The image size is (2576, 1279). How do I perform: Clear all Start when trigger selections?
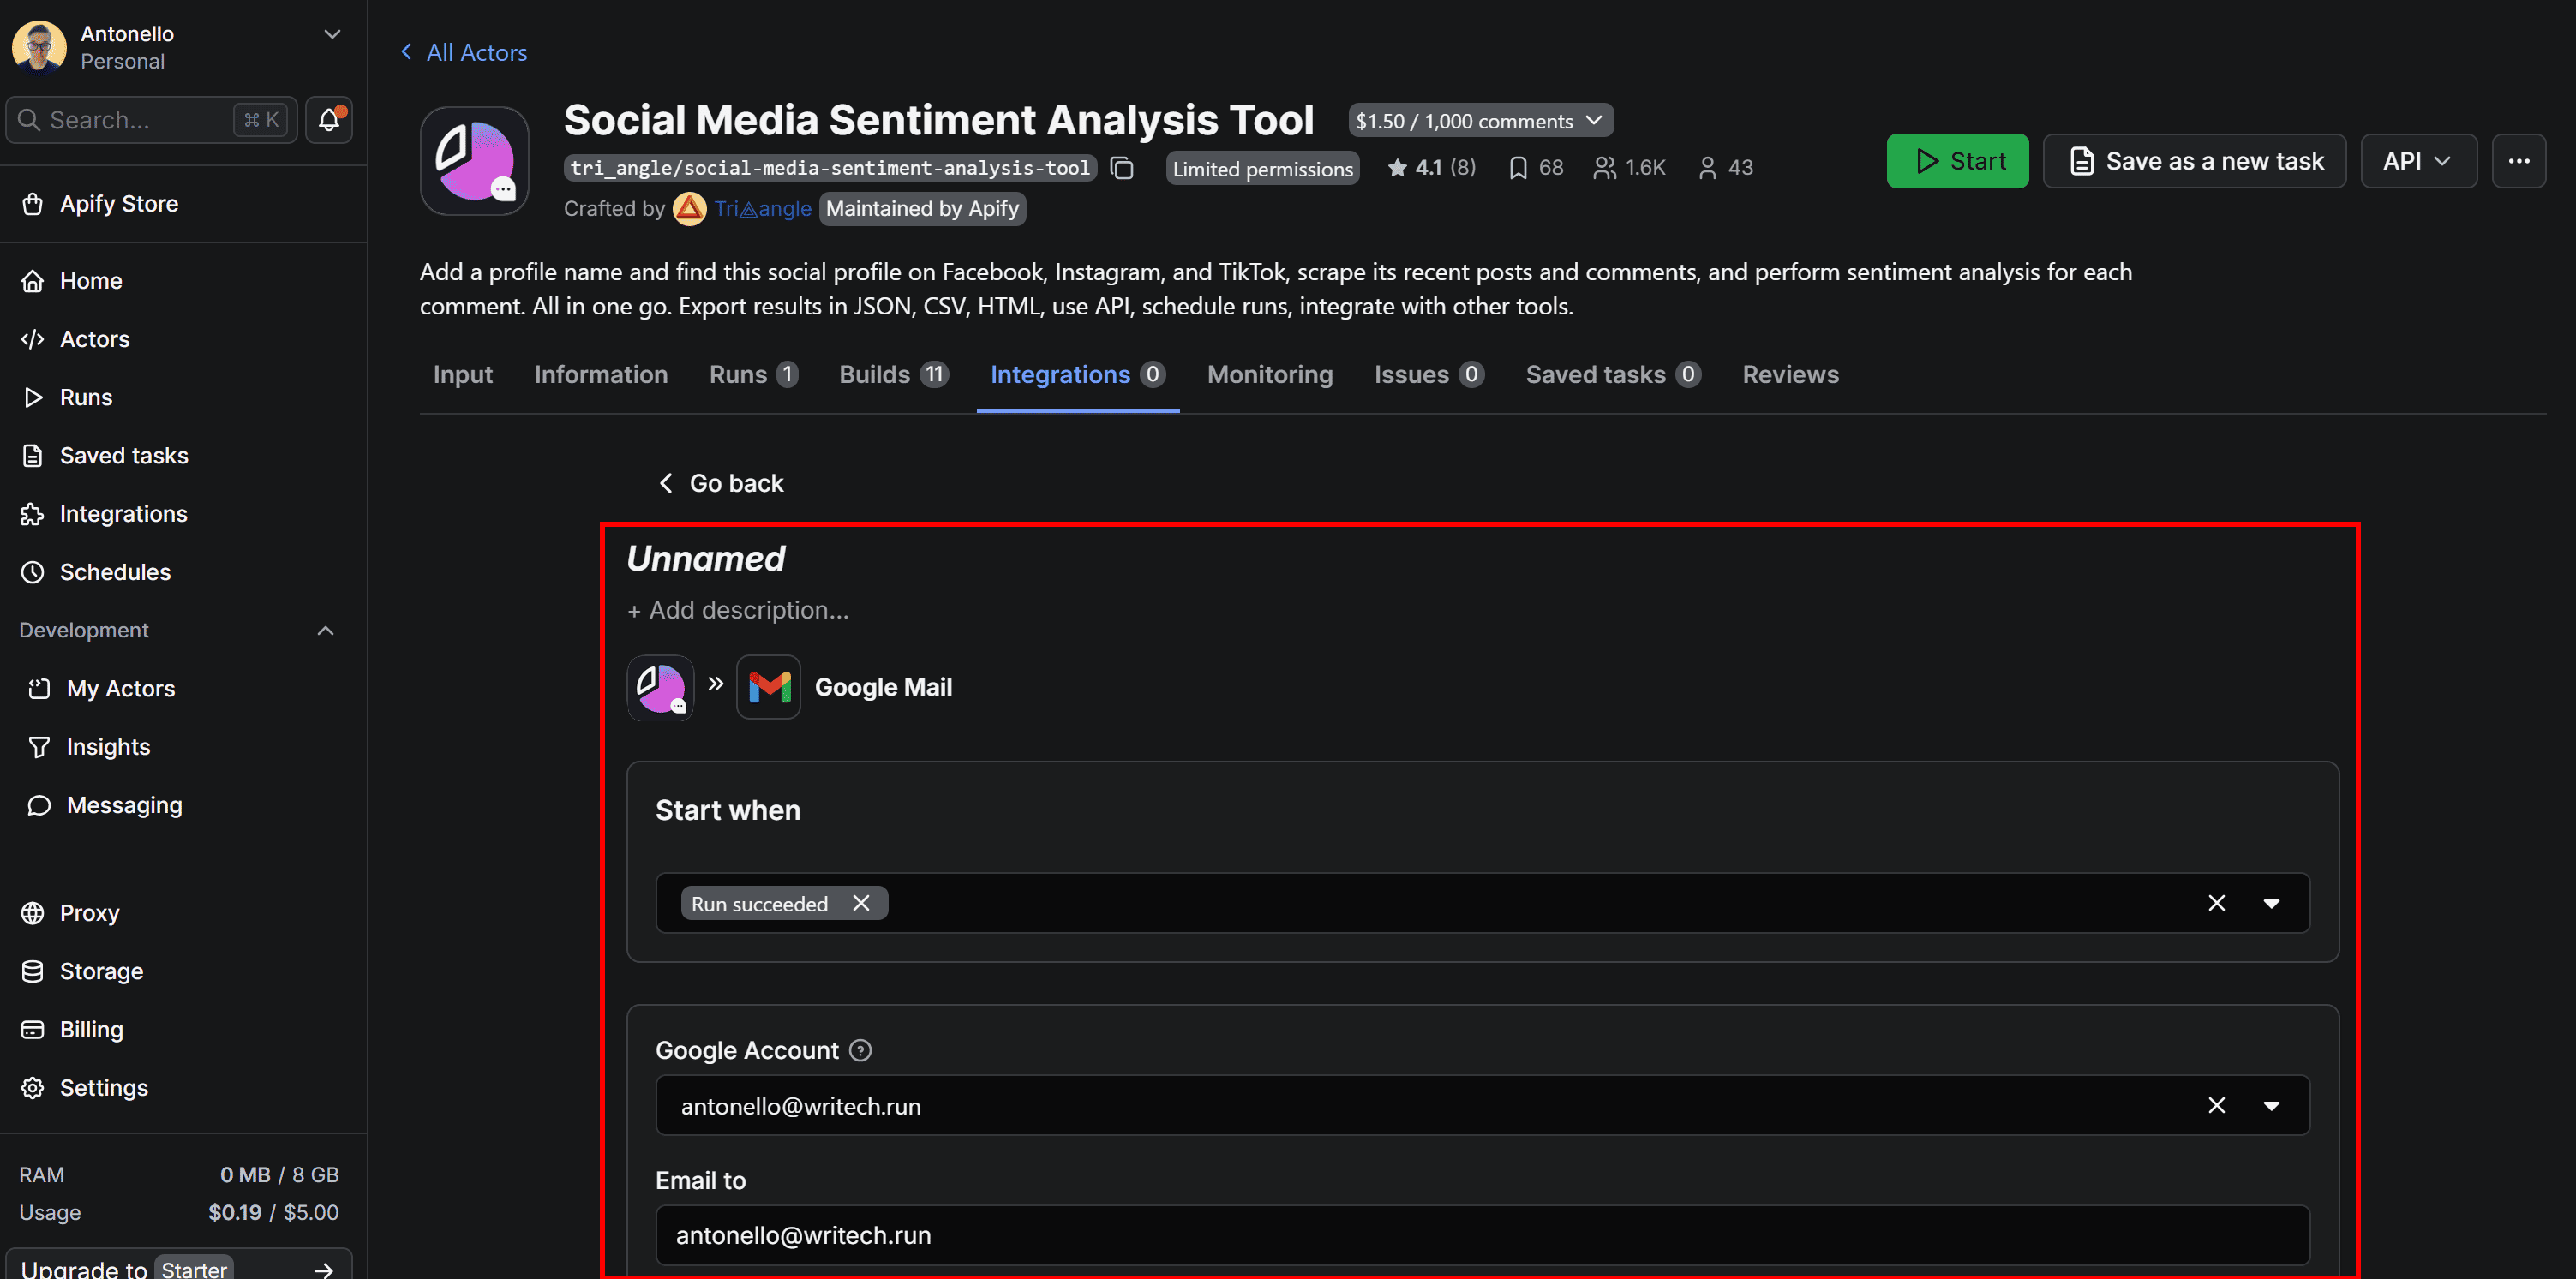tap(2216, 903)
